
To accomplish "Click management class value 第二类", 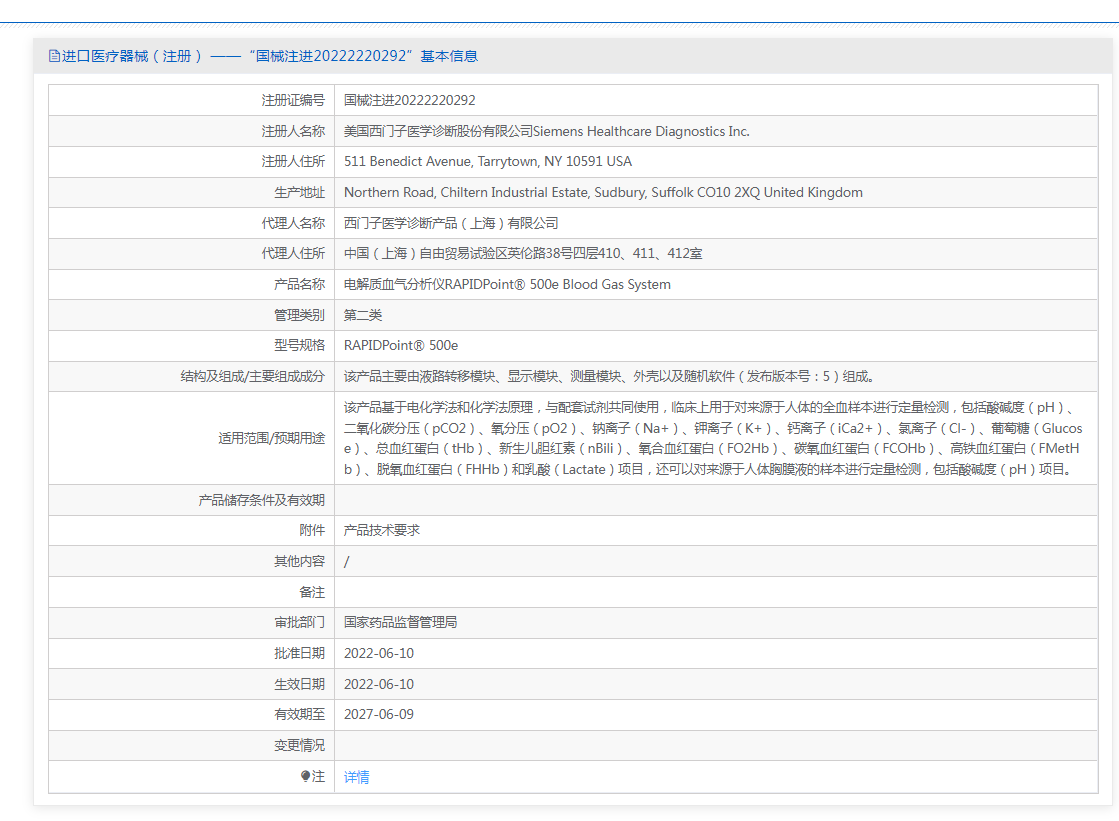I will (363, 315).
